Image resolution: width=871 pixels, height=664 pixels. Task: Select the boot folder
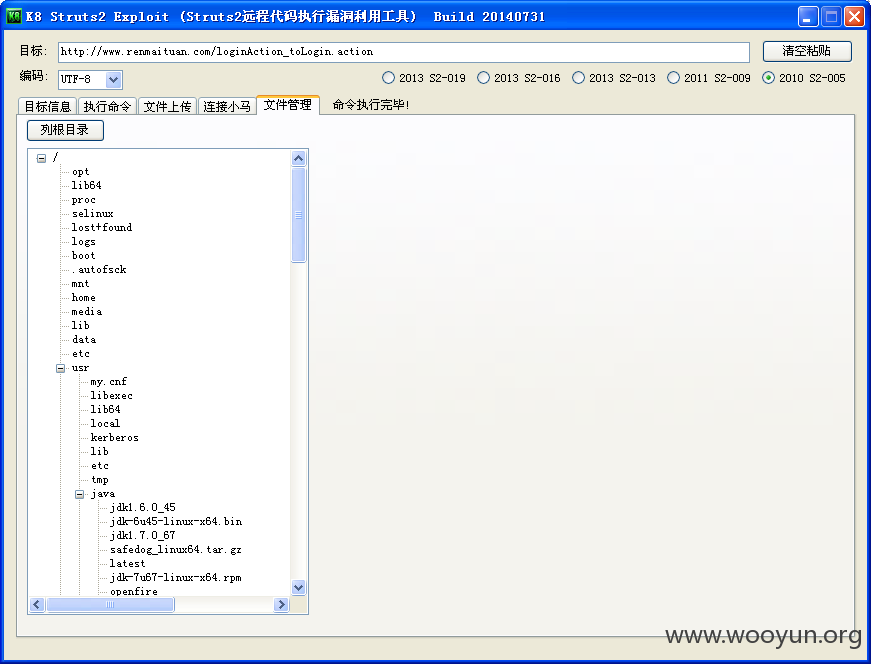(x=83, y=256)
